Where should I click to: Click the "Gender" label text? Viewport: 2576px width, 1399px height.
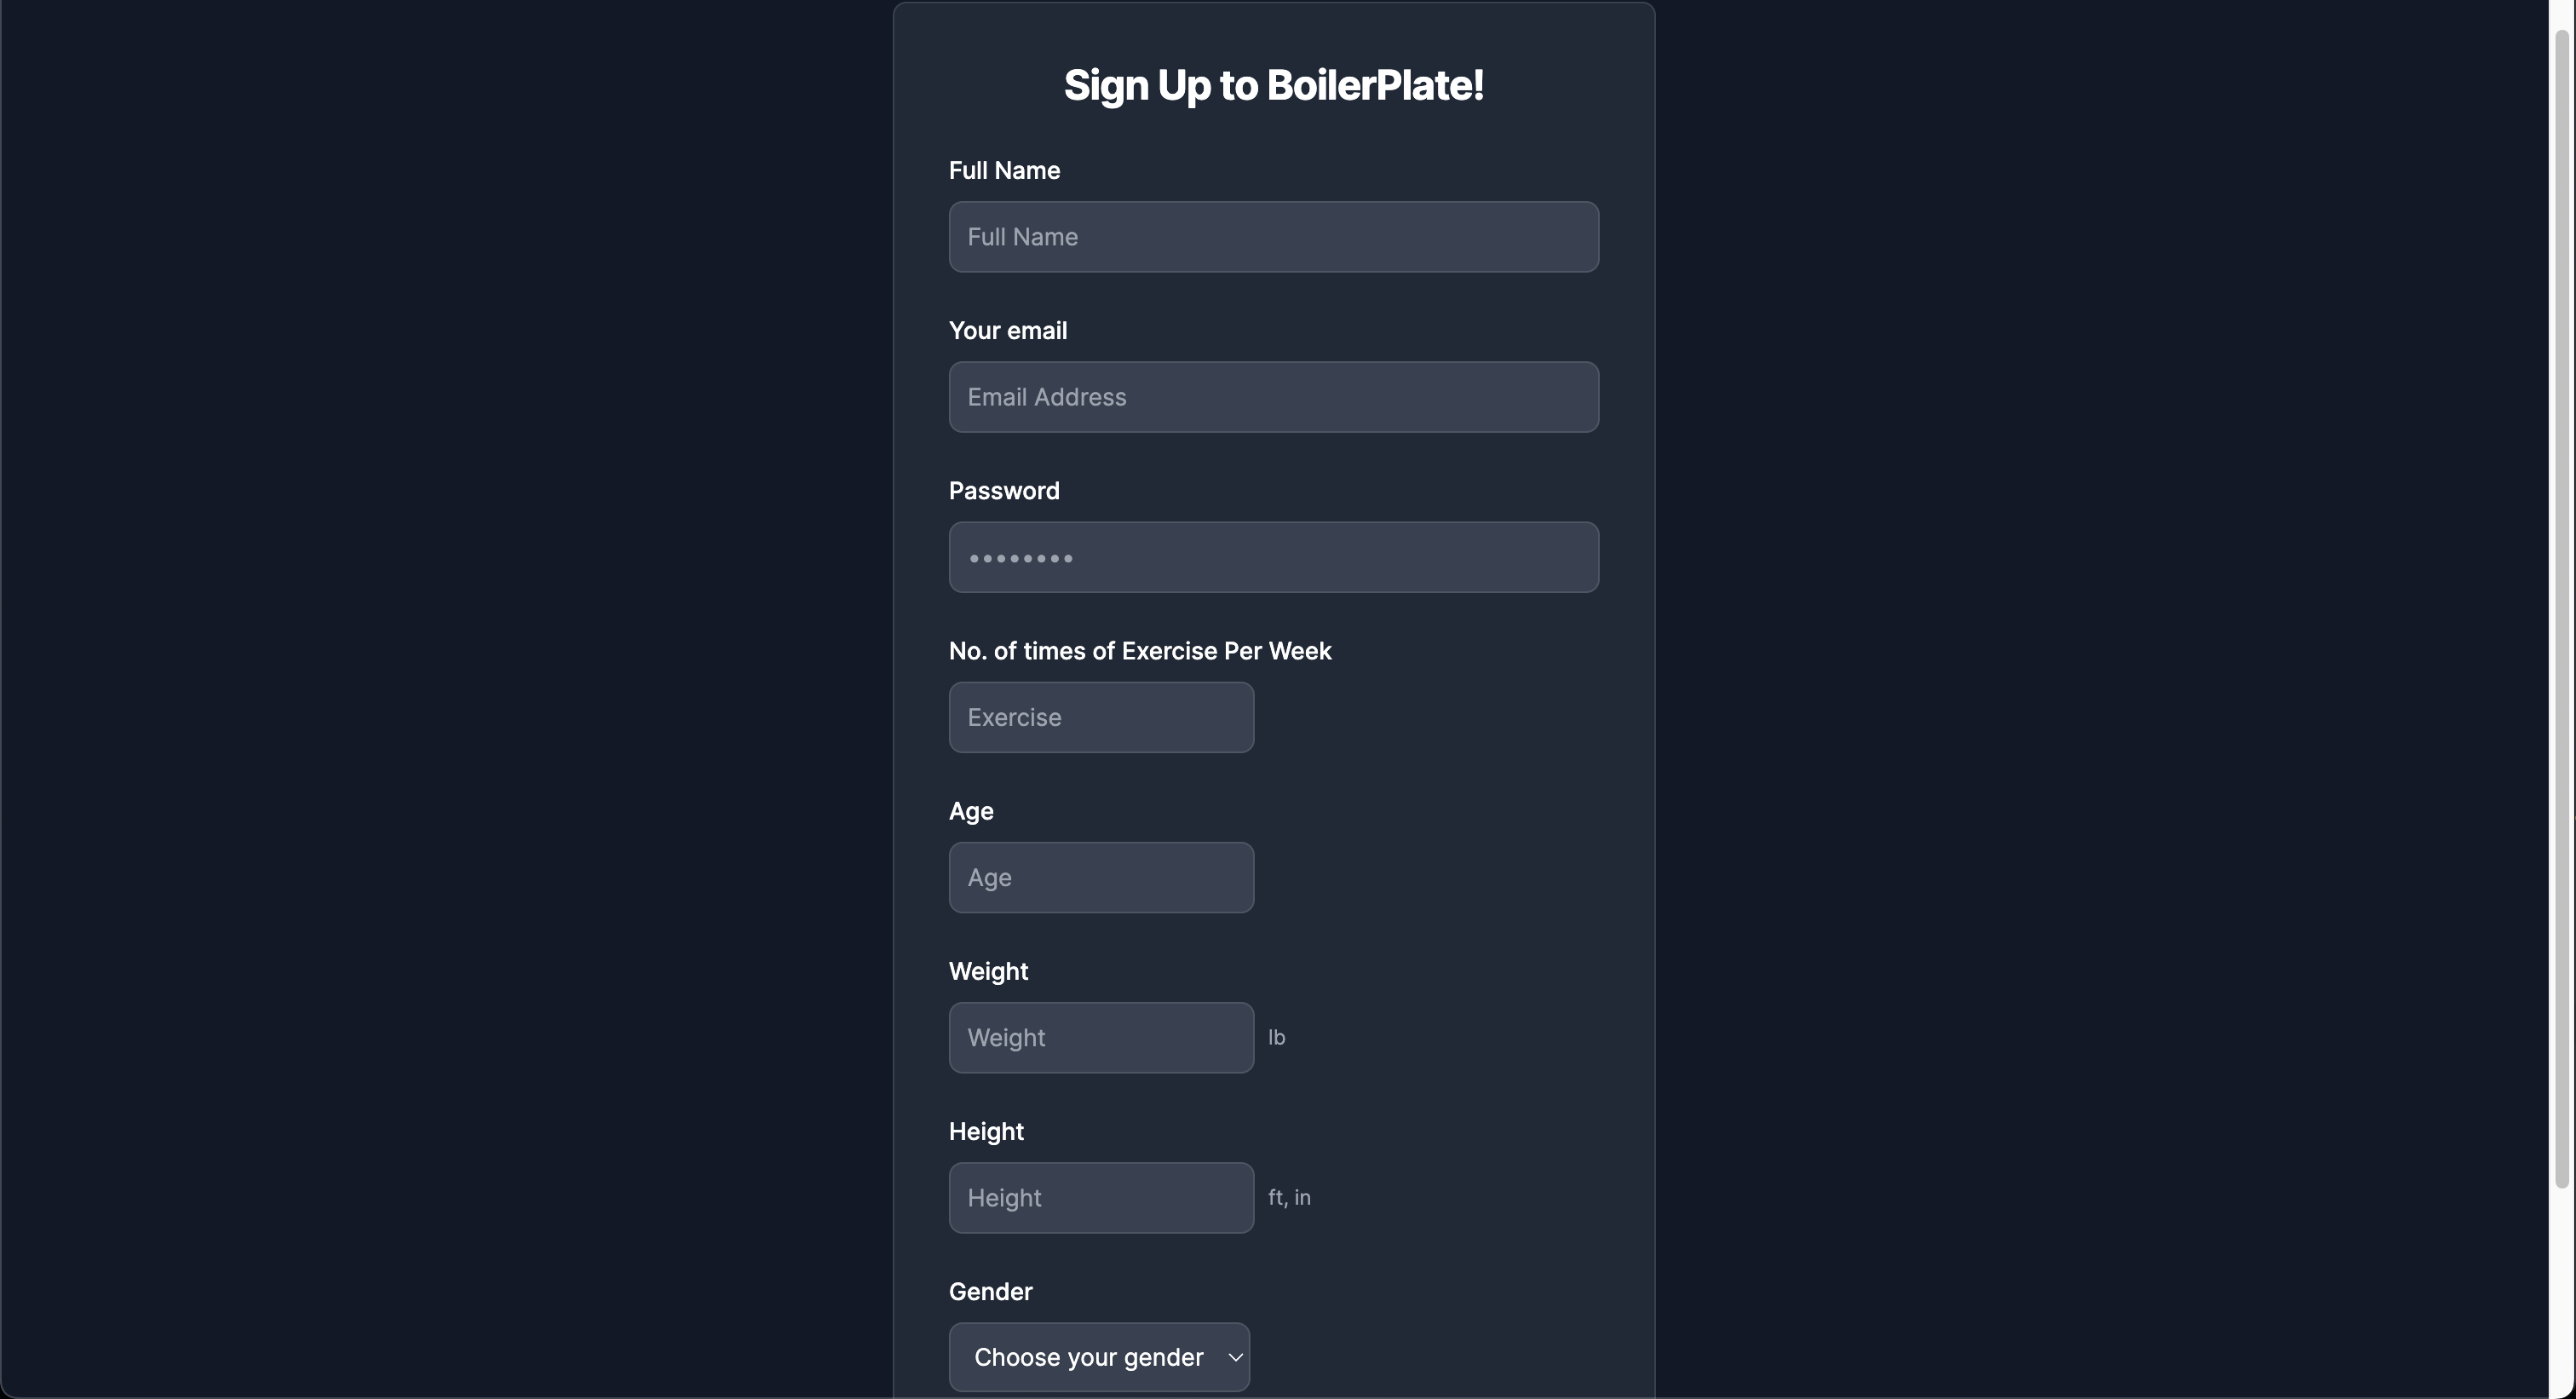pyautogui.click(x=990, y=1291)
